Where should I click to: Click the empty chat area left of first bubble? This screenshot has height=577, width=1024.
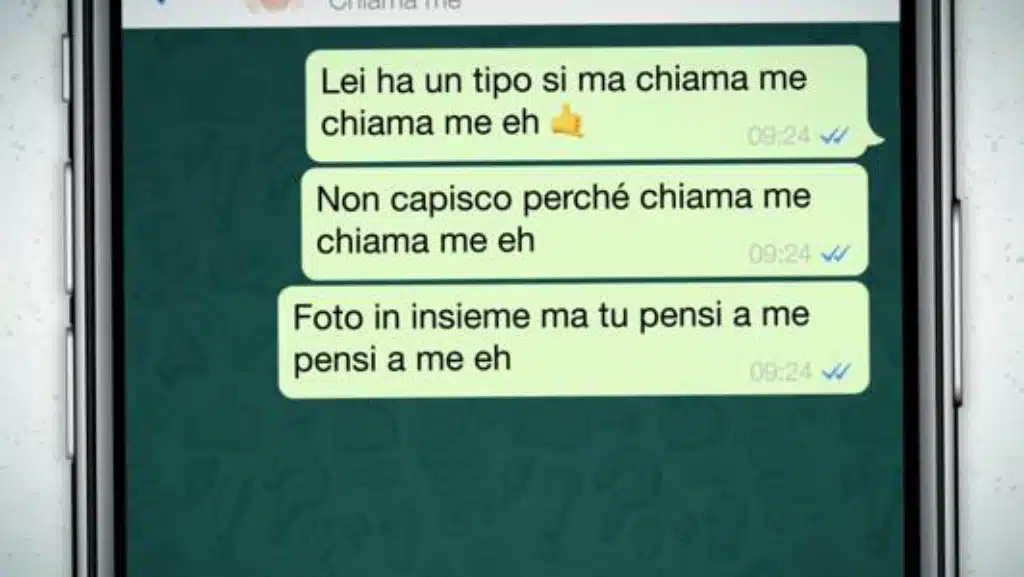(212, 103)
